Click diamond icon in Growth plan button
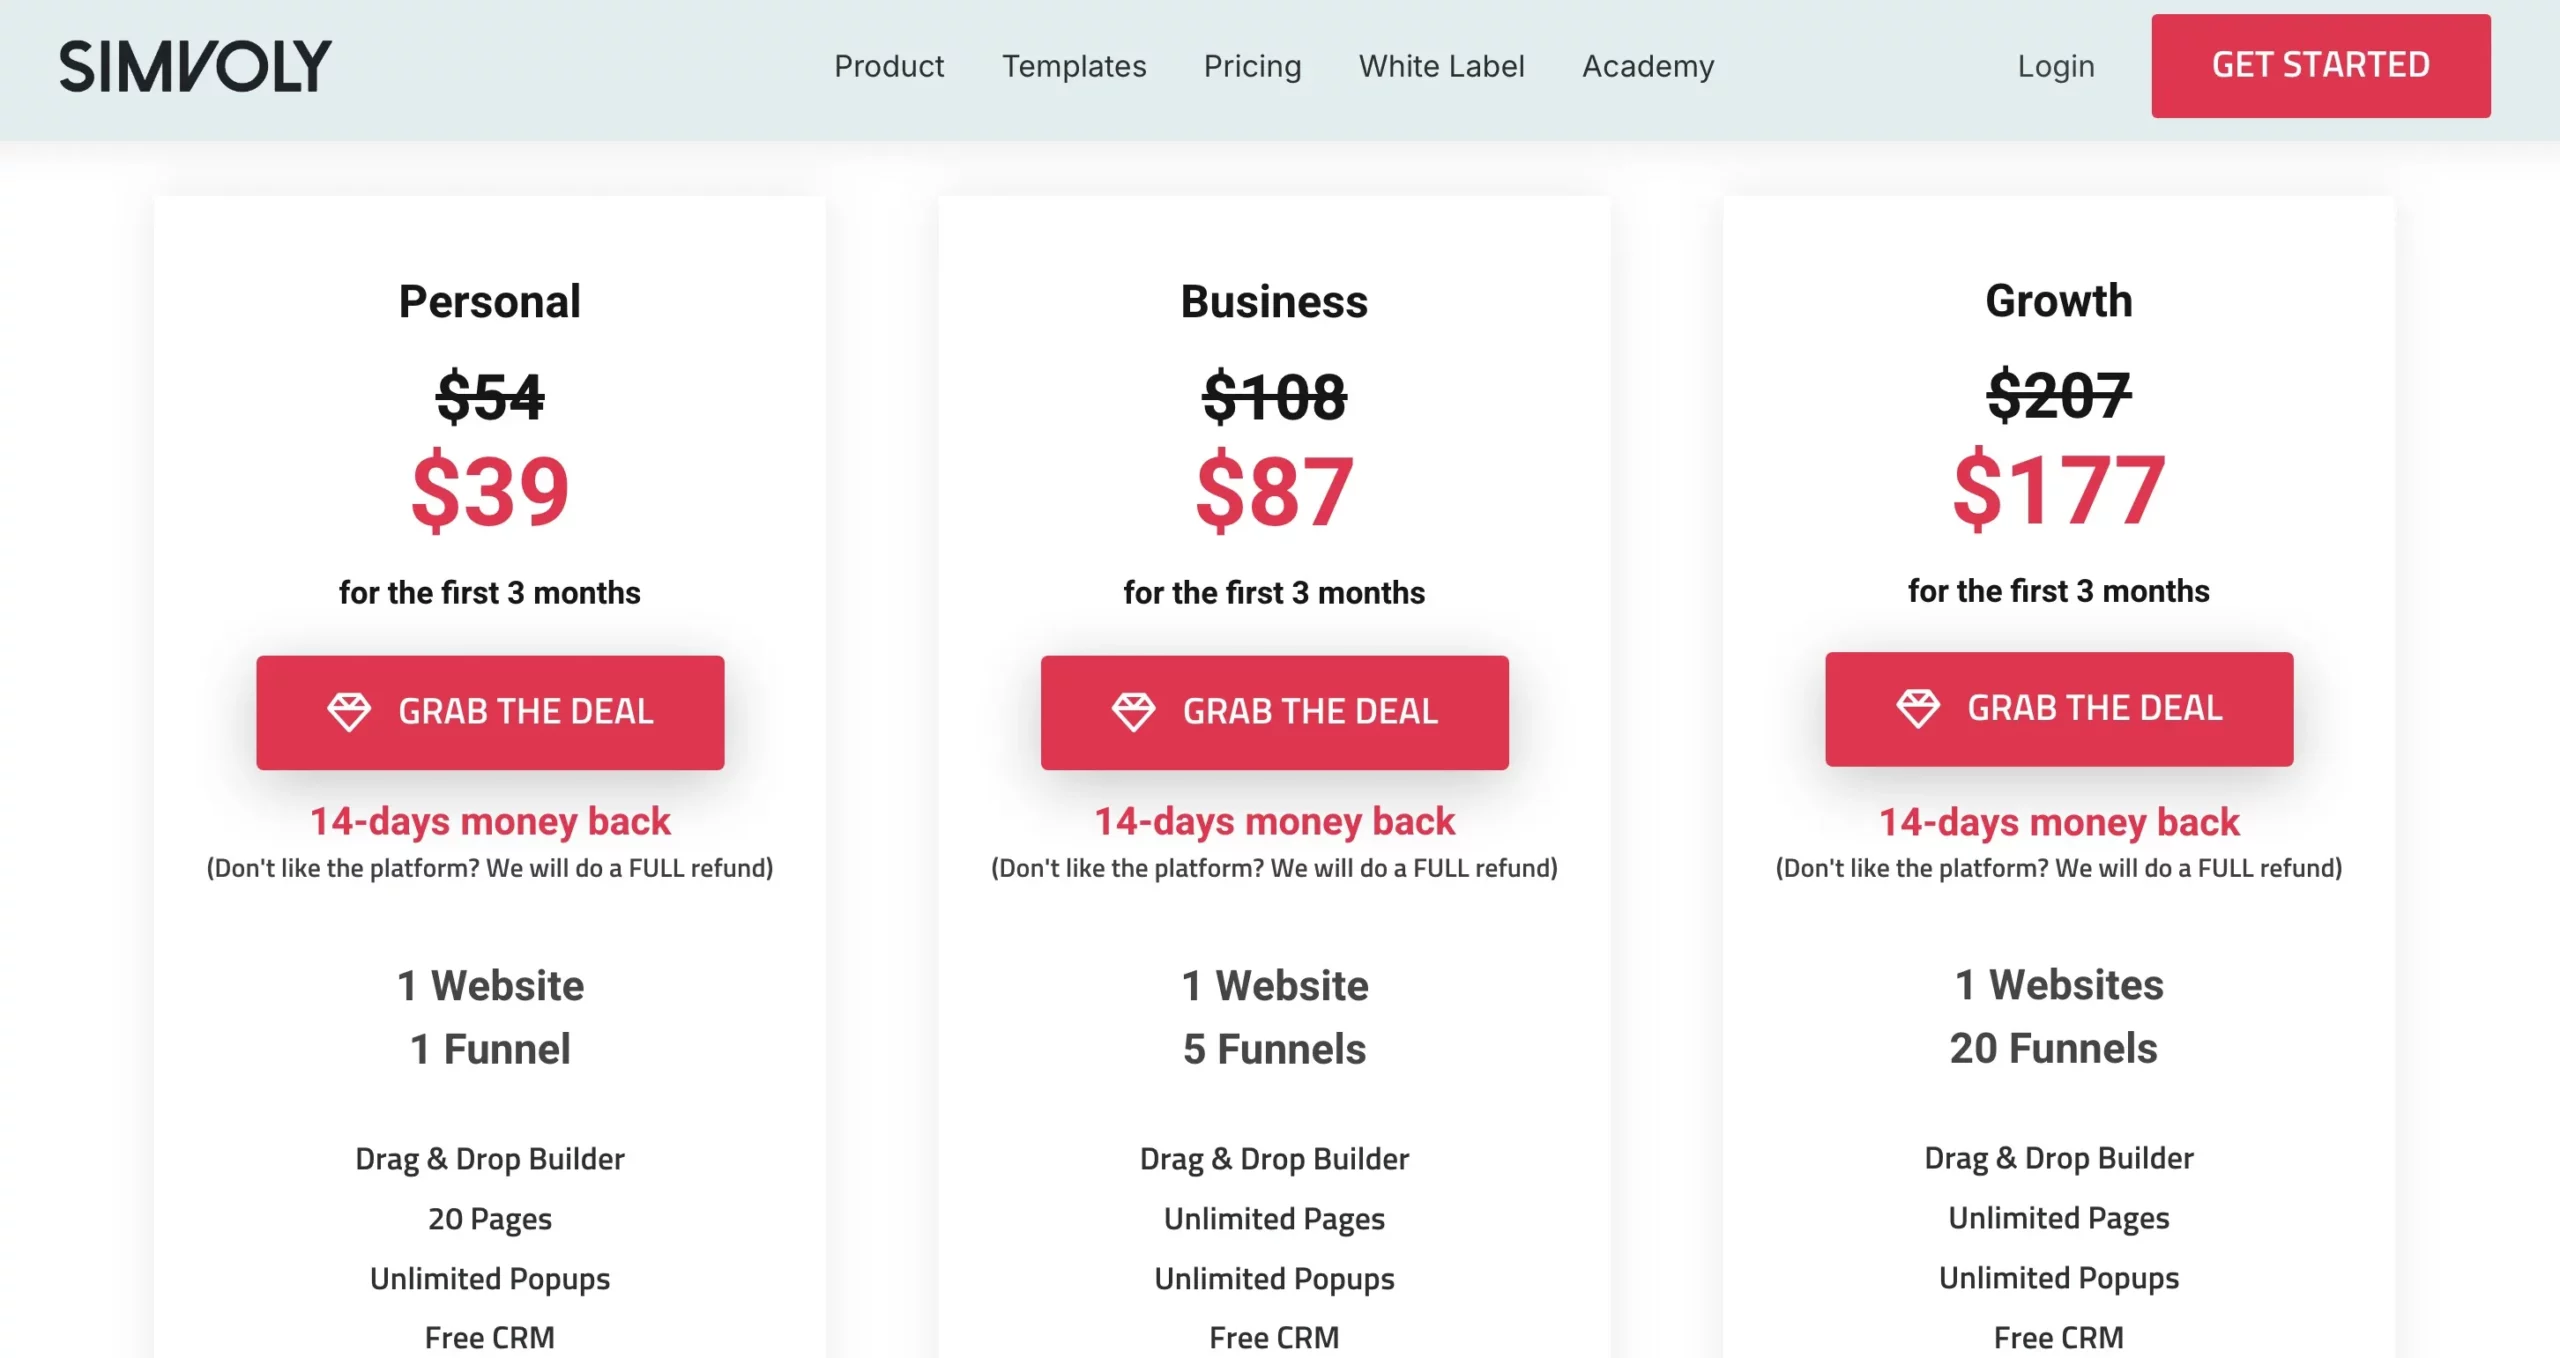 (1917, 709)
